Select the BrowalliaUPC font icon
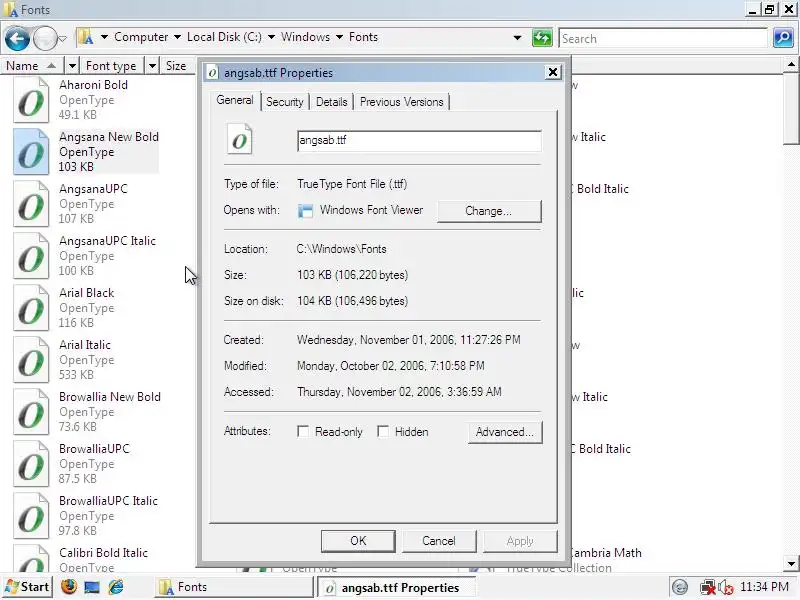The height and width of the screenshot is (600, 800). click(31, 464)
